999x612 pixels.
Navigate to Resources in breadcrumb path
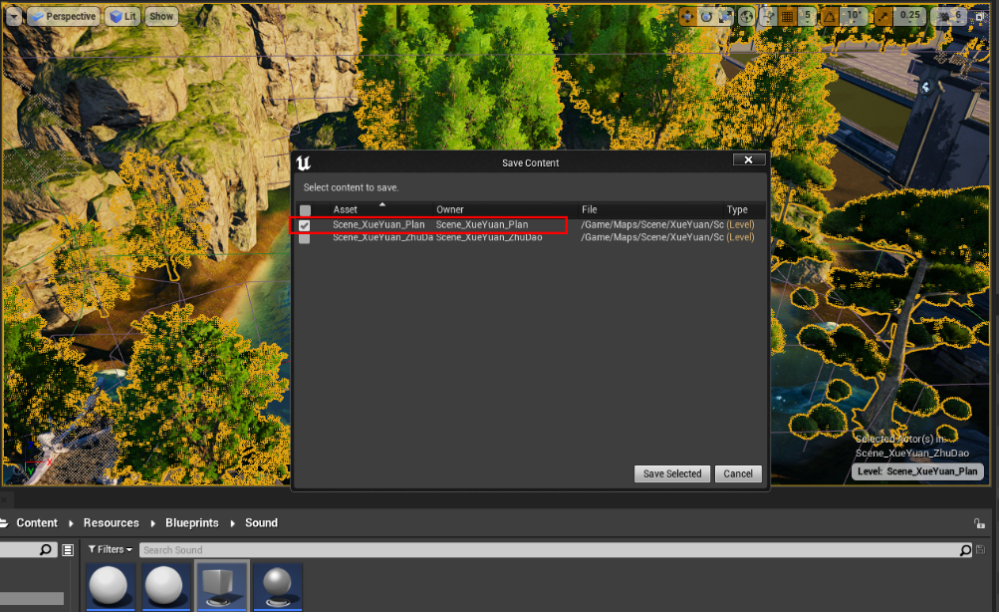tap(111, 523)
